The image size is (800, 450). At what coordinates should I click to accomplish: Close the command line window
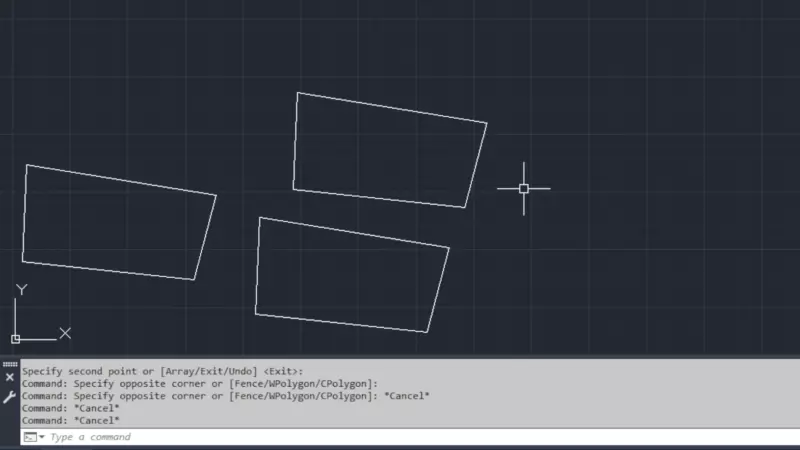pos(10,378)
